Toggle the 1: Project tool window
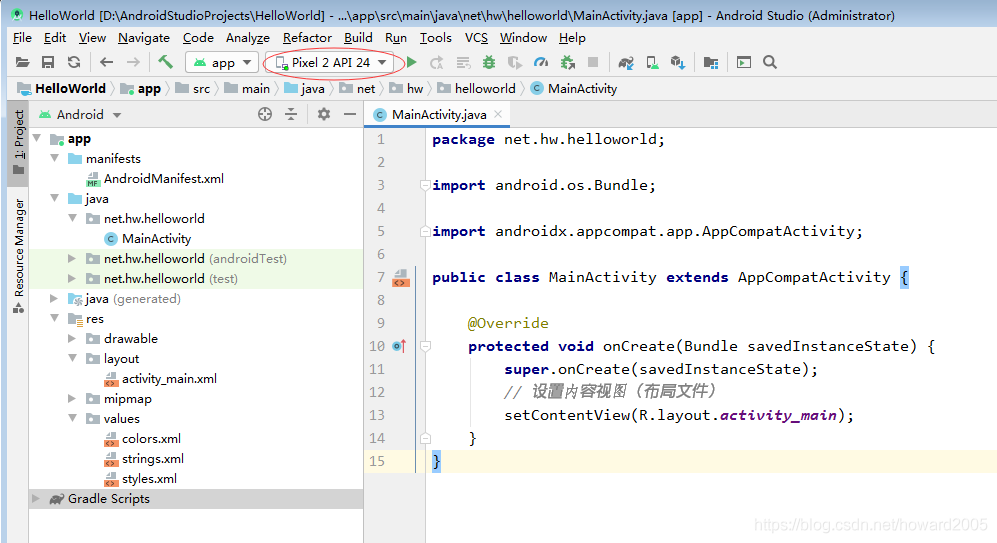This screenshot has height=543, width=997. [18, 142]
